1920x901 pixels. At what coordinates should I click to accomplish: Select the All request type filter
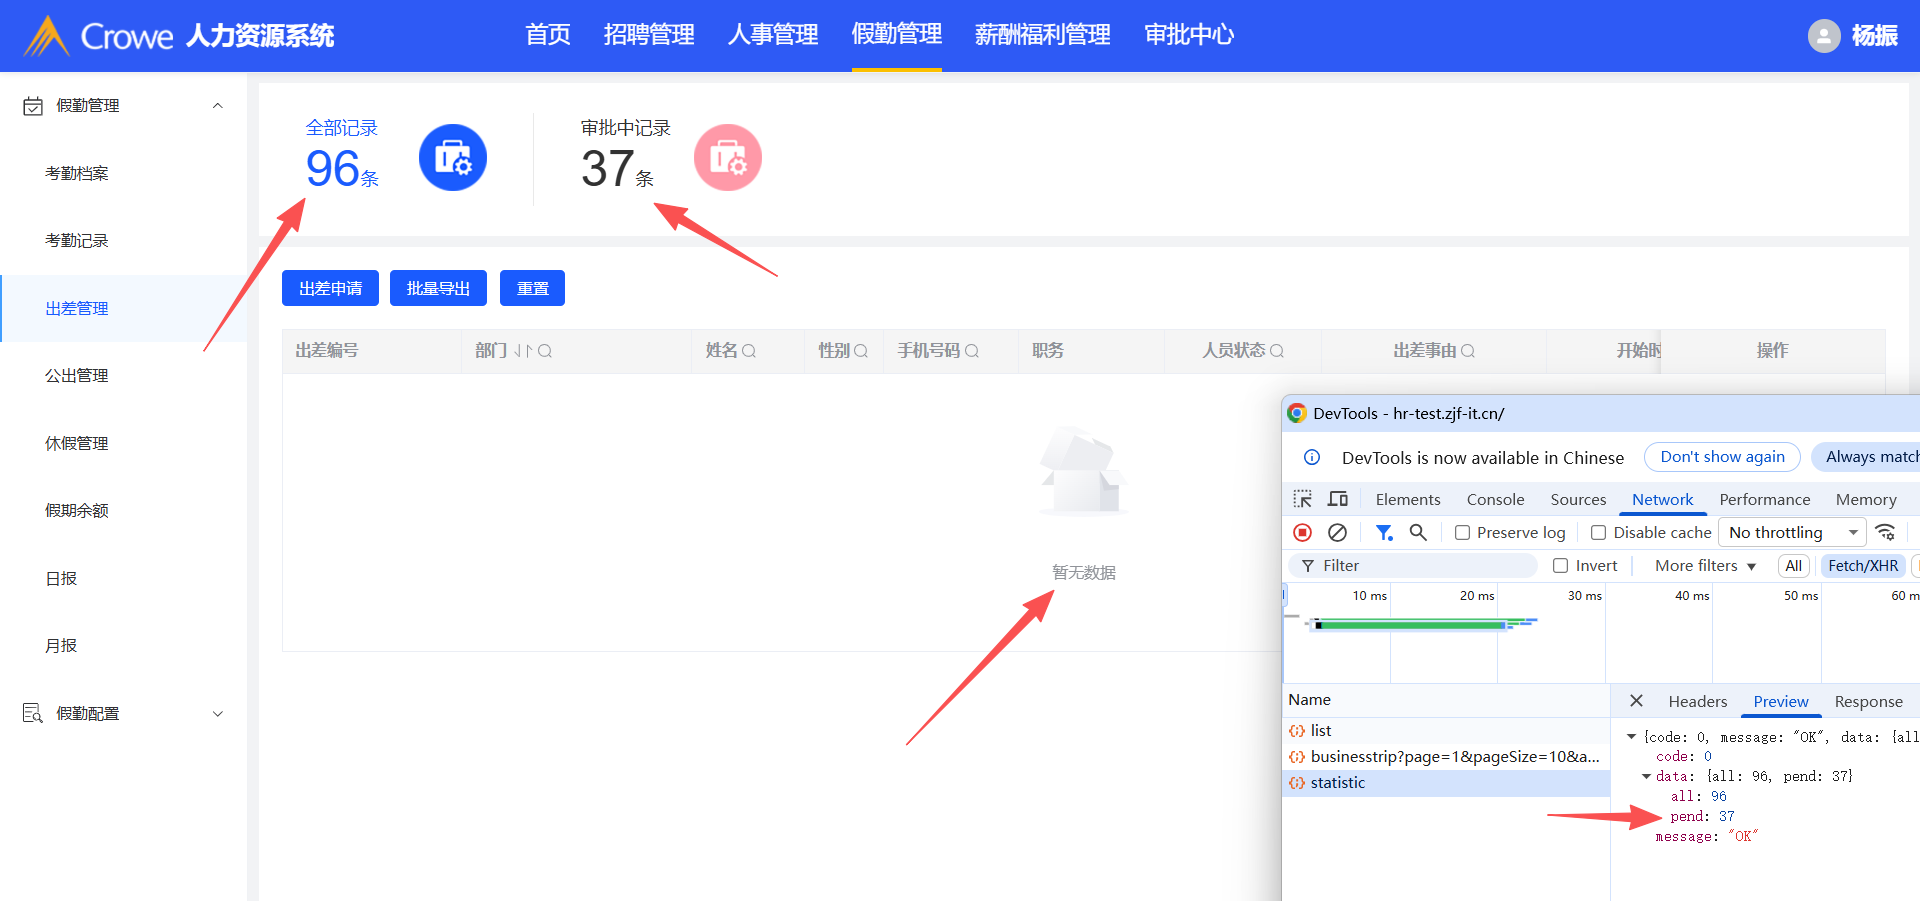(x=1794, y=566)
